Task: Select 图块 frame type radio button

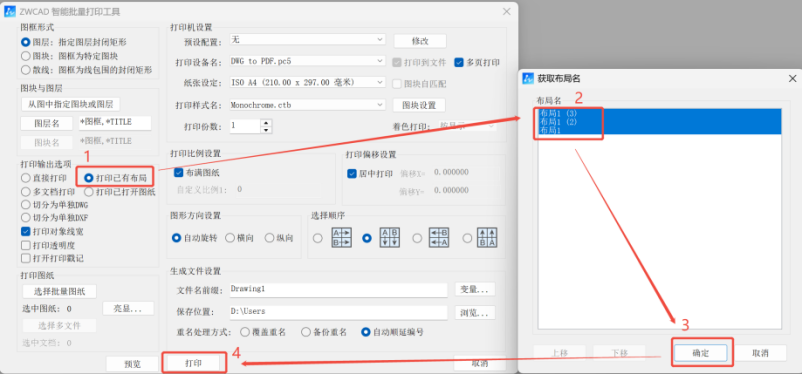Action: [x=25, y=56]
